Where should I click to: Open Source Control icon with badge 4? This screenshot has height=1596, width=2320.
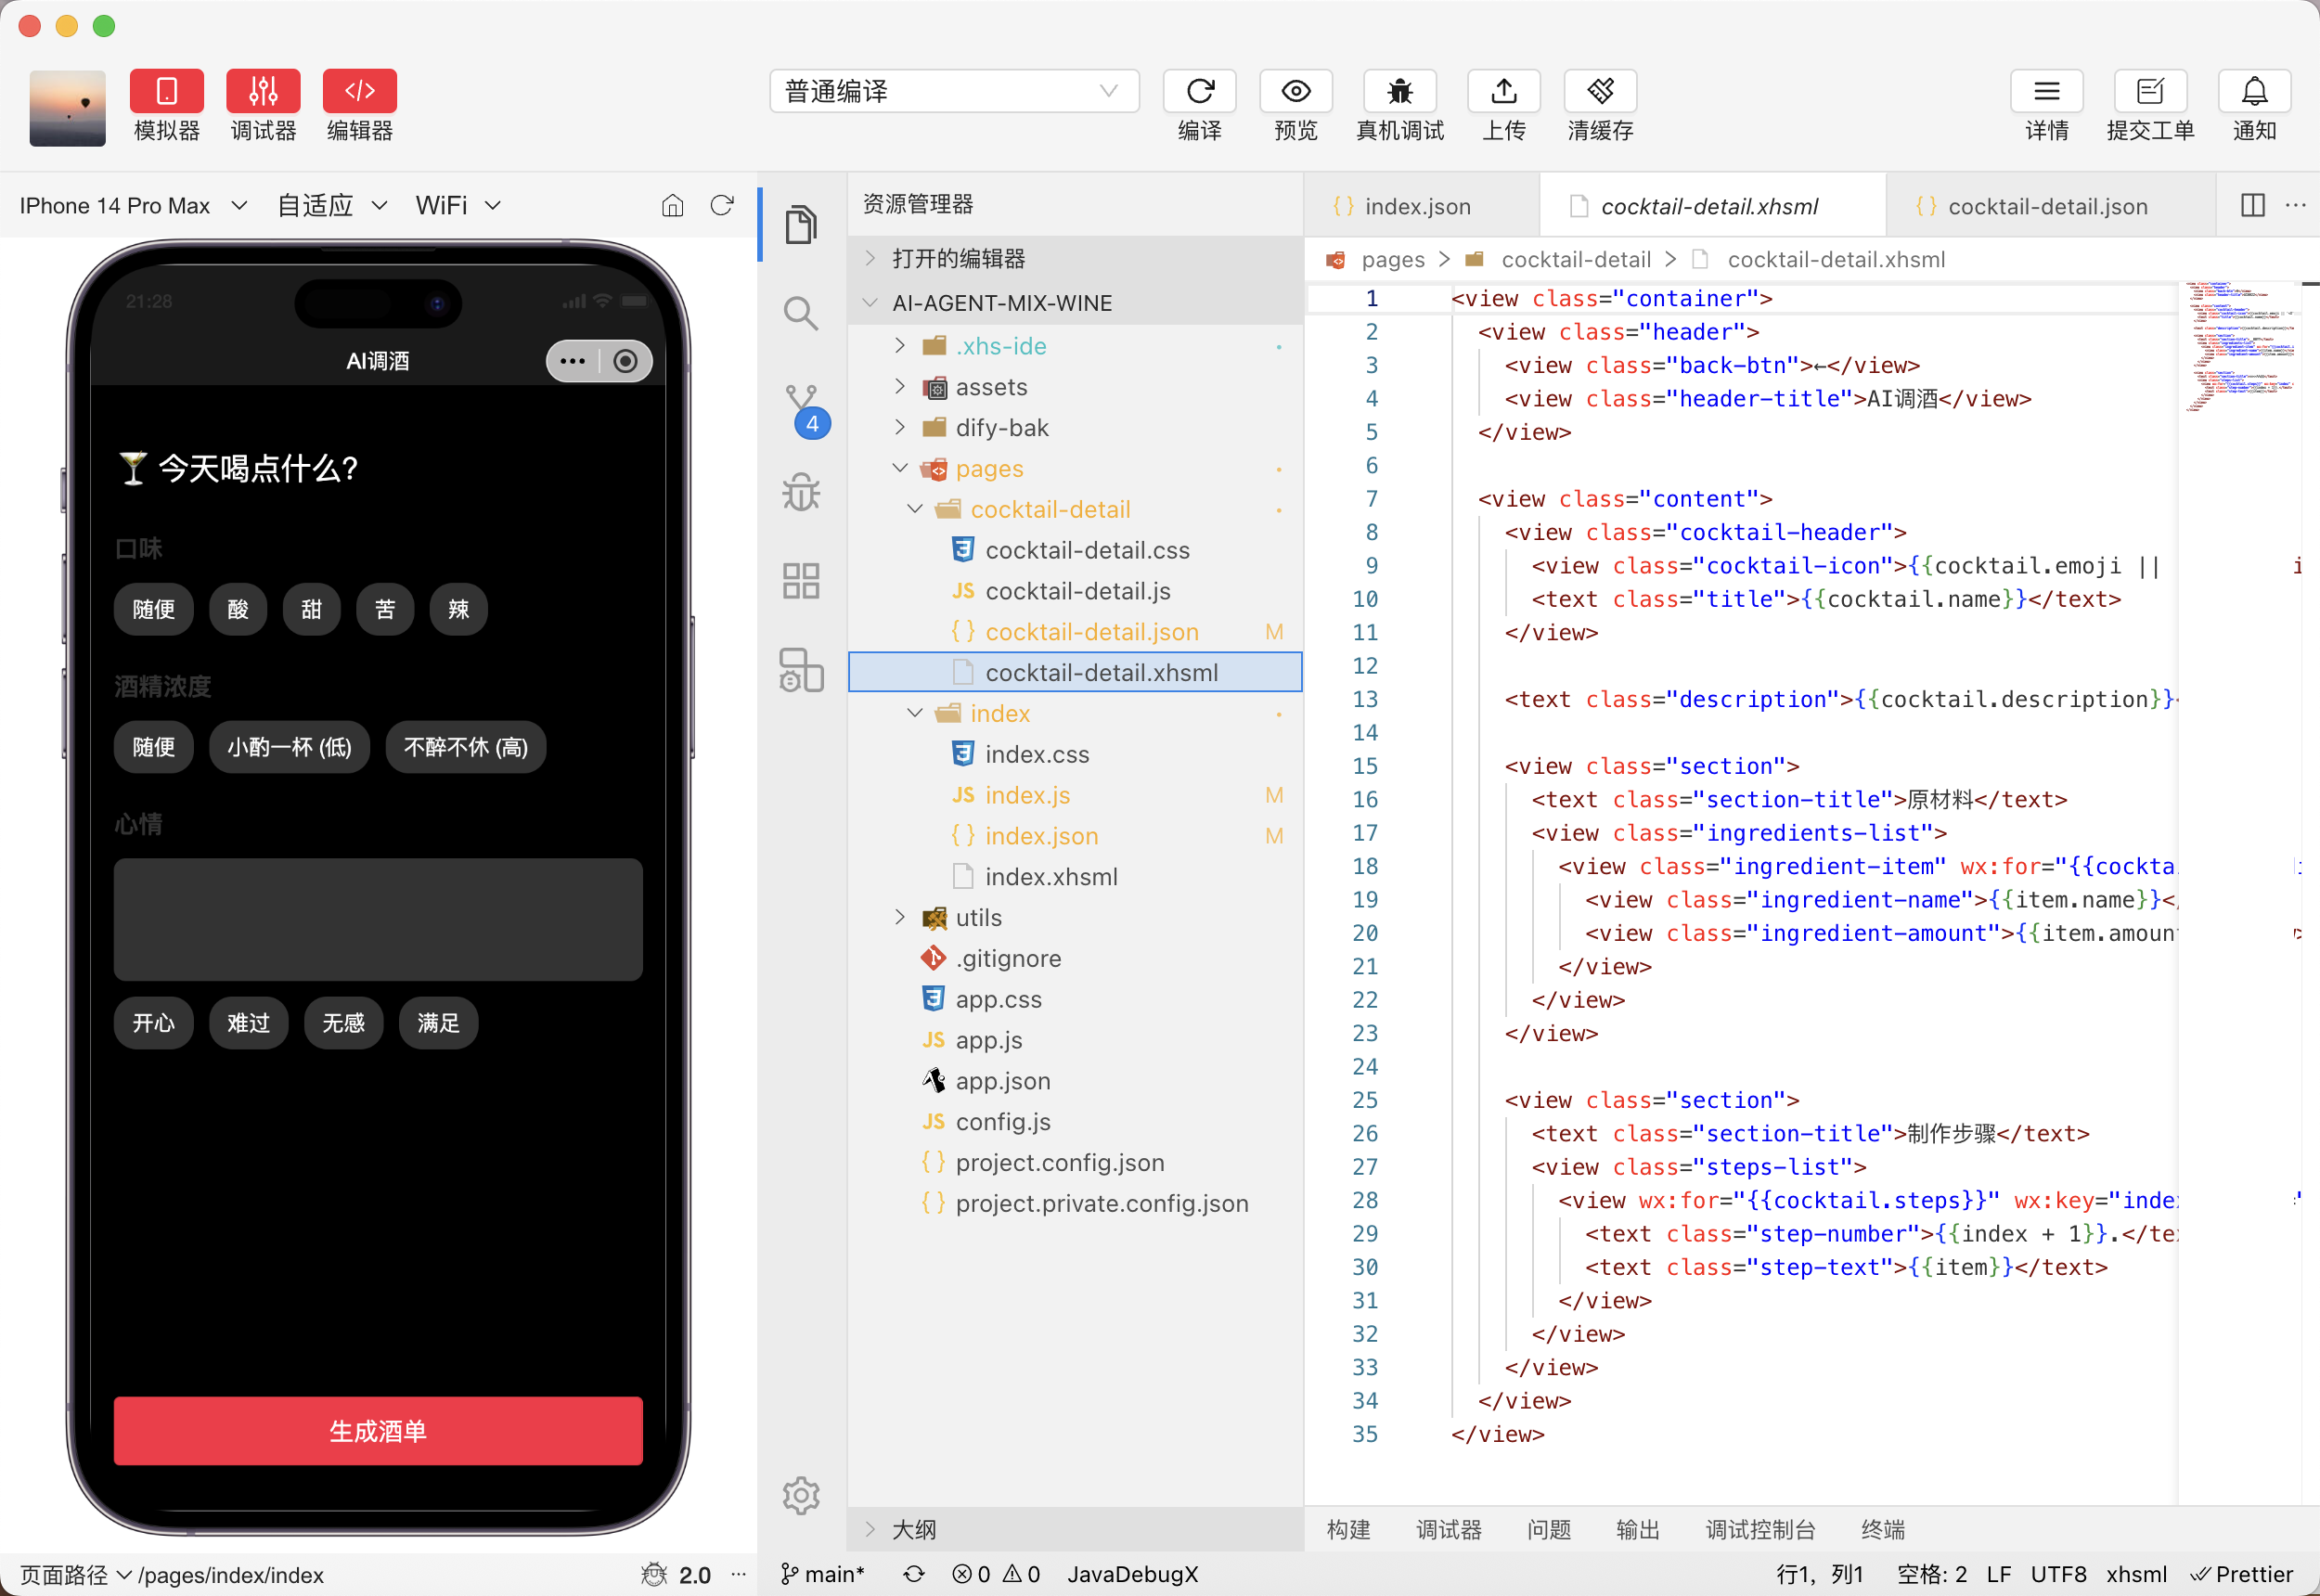(803, 410)
